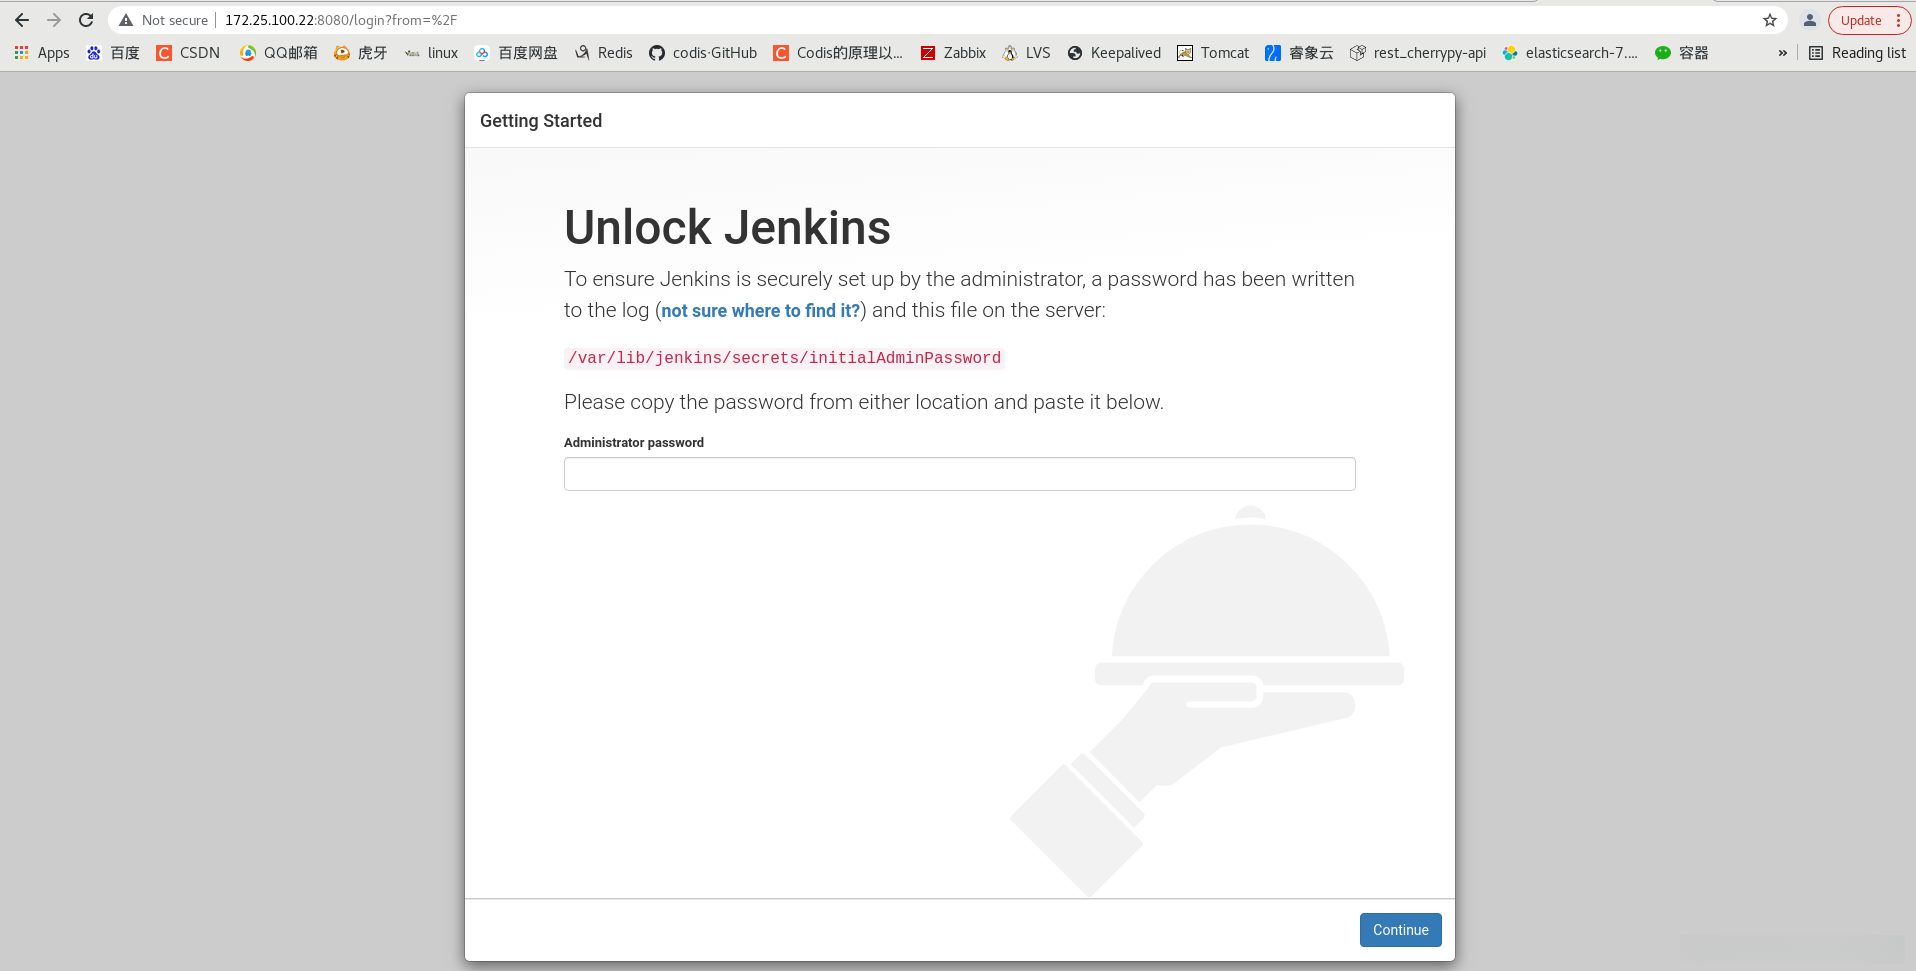Click the 'Please copy the password' instruction text
Viewport: 1916px width, 971px height.
864,402
